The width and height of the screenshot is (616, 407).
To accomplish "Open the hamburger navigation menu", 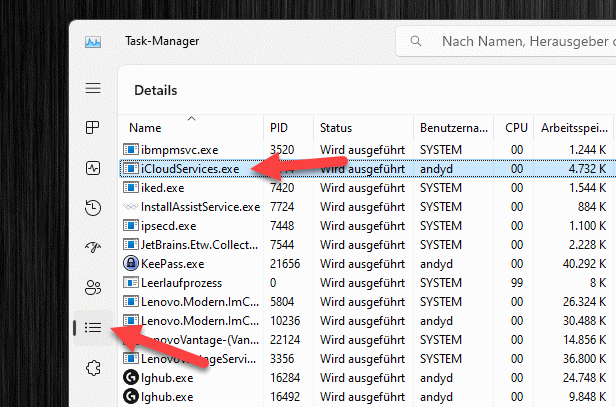I will pyautogui.click(x=93, y=88).
